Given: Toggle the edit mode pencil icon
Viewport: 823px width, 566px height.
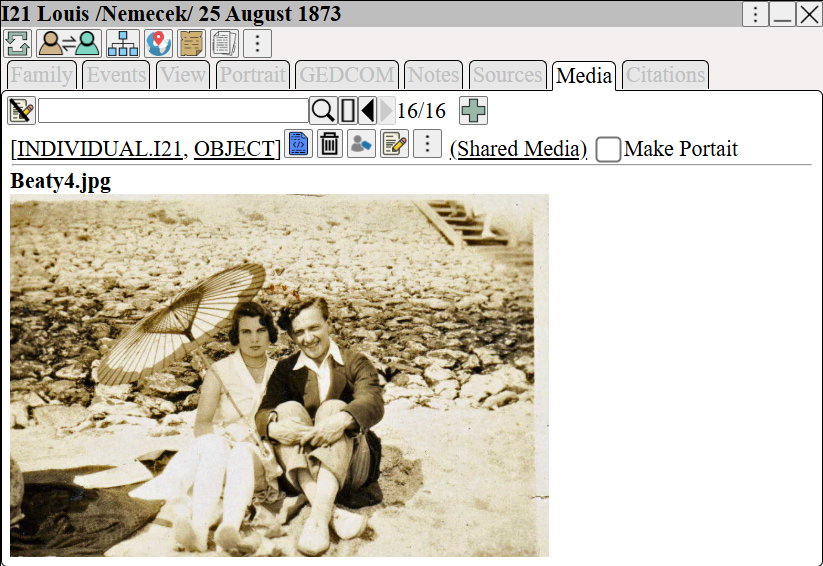Looking at the screenshot, I should tap(22, 111).
